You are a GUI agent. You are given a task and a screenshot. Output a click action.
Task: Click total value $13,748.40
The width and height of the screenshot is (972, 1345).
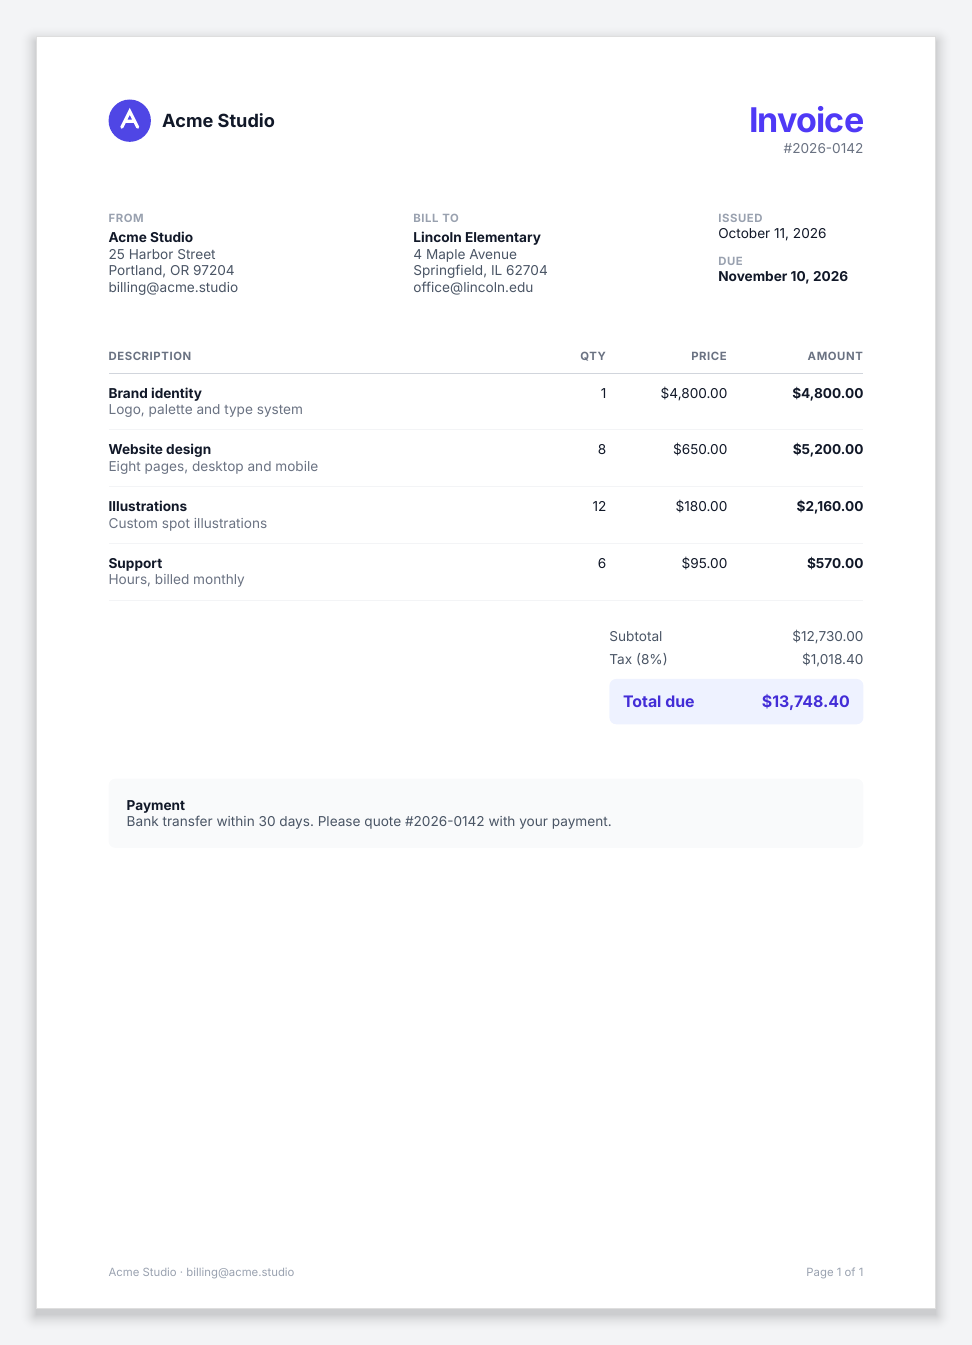pos(806,701)
